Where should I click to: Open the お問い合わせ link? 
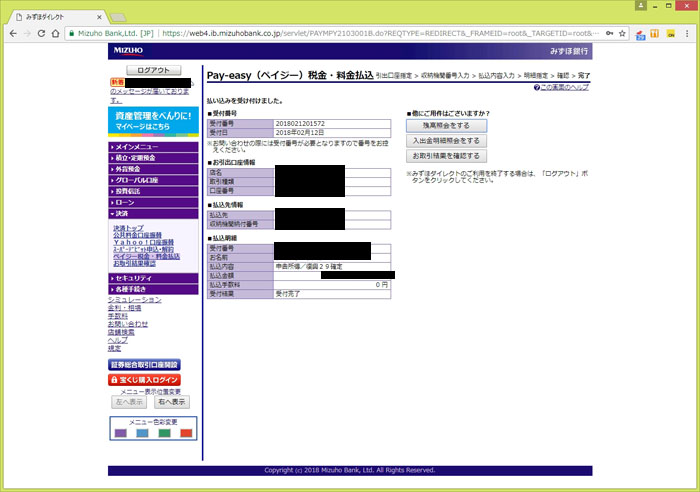[x=128, y=324]
